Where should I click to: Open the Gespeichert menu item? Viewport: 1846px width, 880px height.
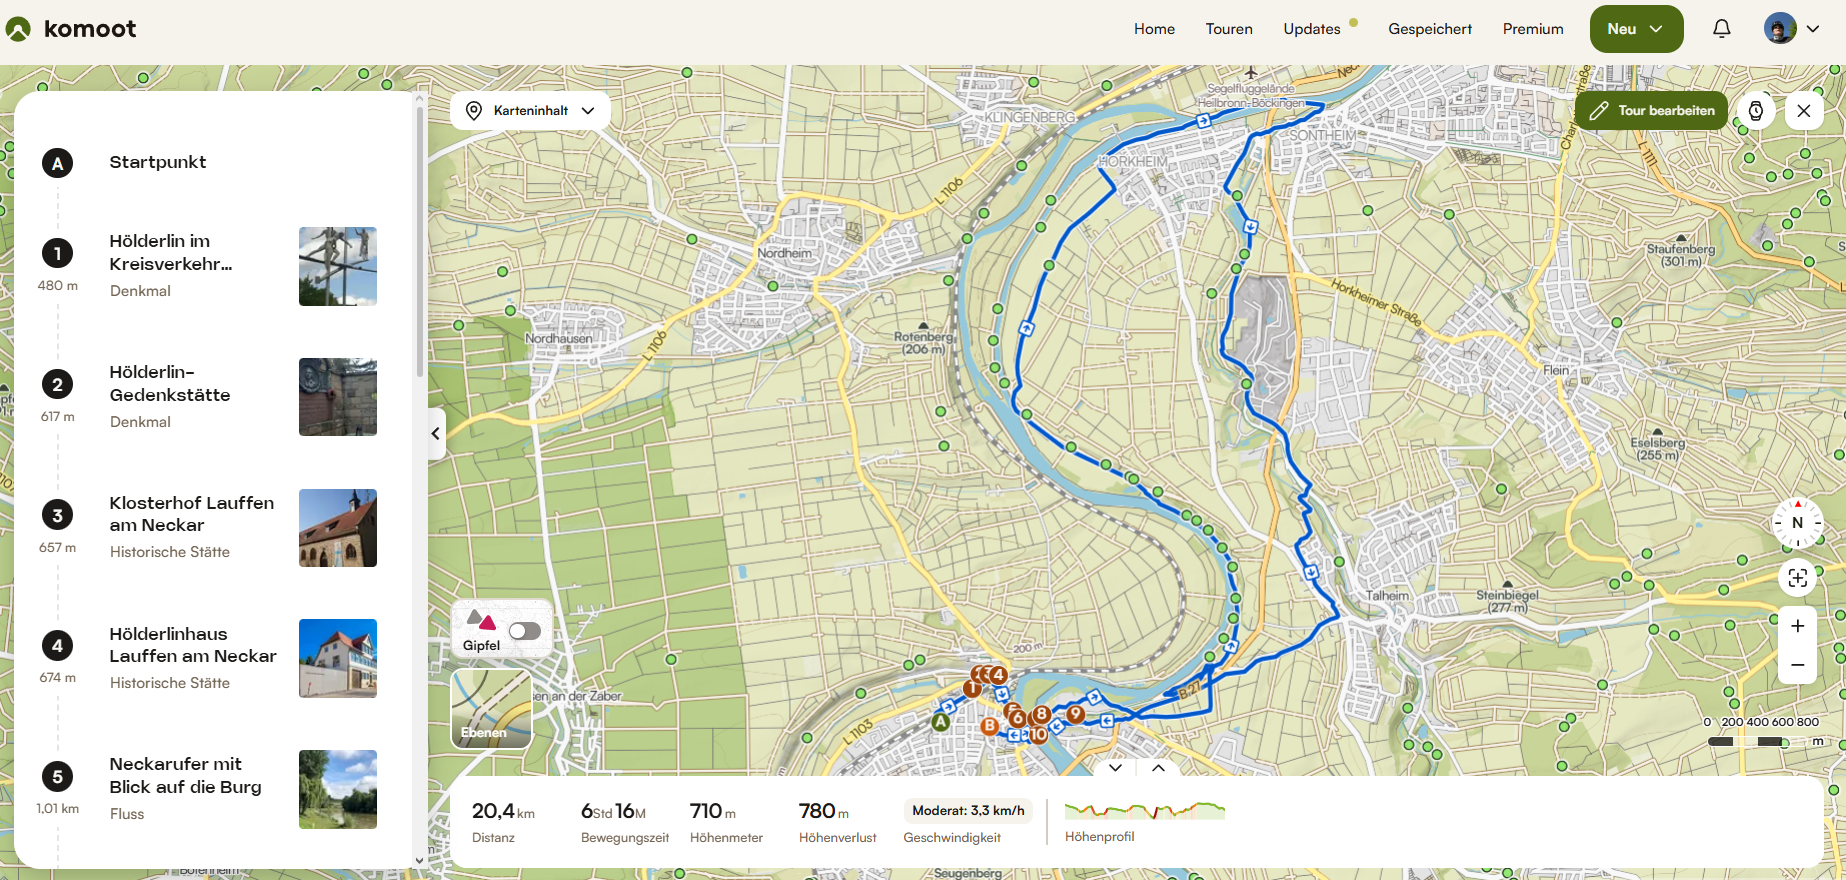(x=1429, y=29)
